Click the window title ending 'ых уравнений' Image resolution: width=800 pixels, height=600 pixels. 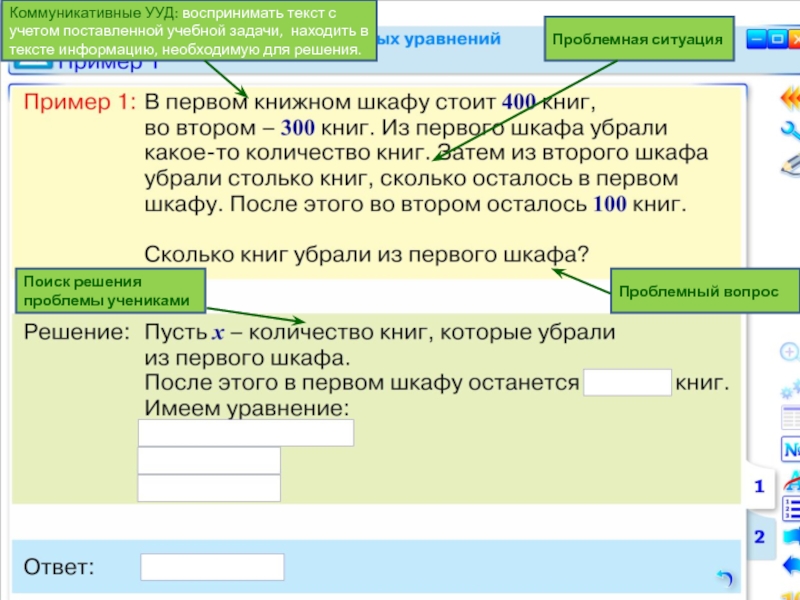click(x=439, y=39)
